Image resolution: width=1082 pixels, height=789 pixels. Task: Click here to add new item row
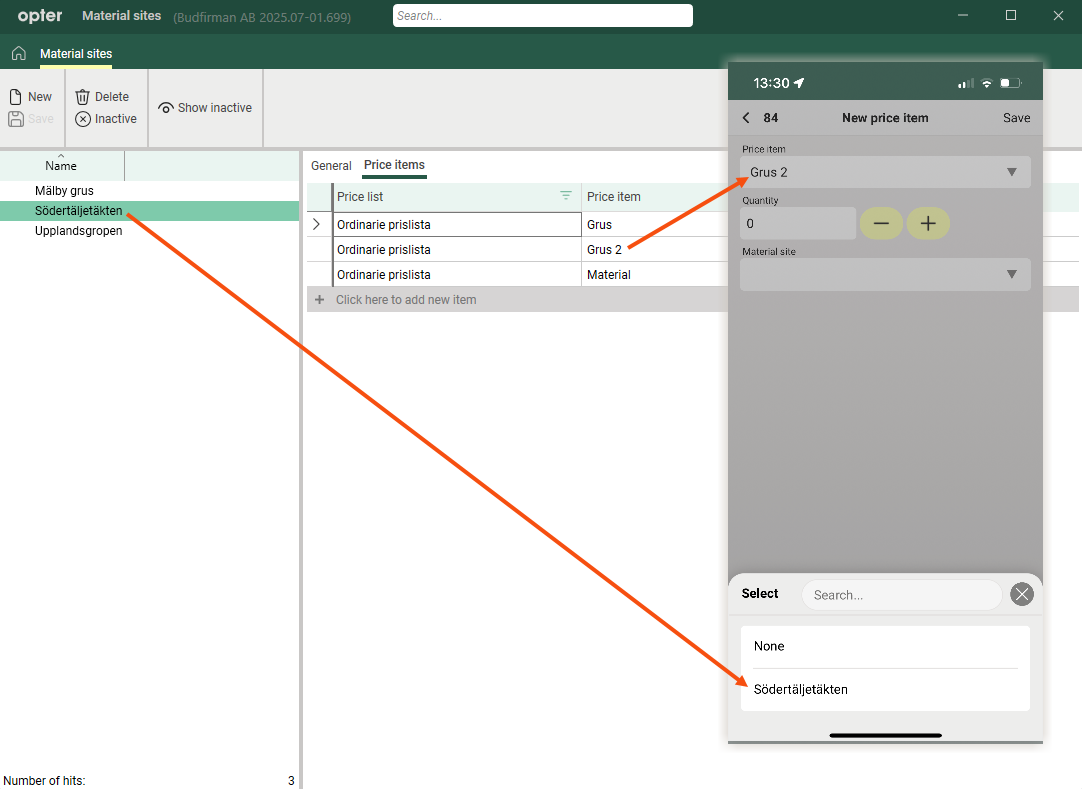[406, 300]
